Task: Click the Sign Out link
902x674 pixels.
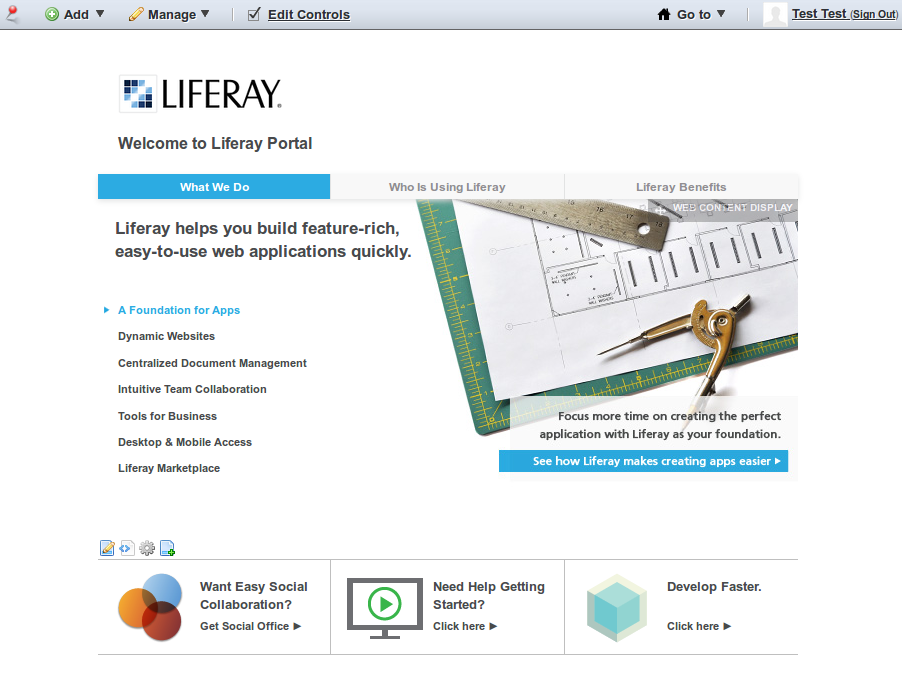Action: tap(874, 15)
